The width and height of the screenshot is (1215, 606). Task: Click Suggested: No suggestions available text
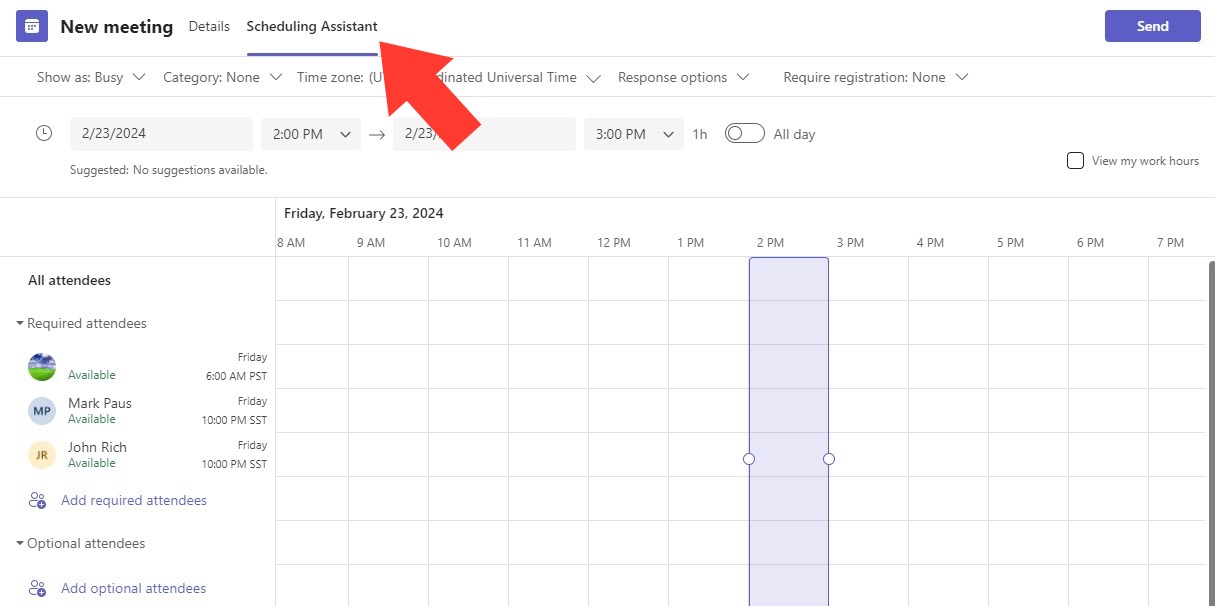[x=169, y=170]
